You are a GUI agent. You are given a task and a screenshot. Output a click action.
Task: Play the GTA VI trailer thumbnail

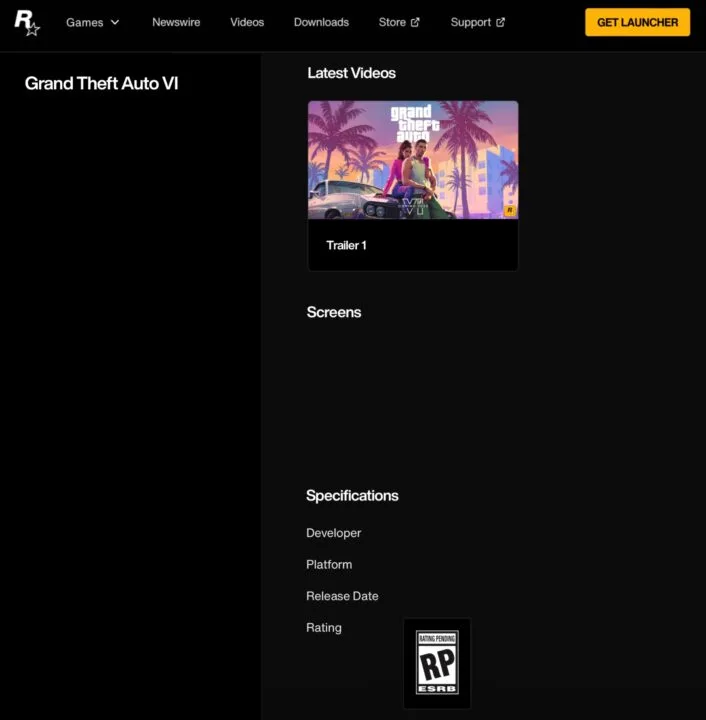pyautogui.click(x=412, y=160)
